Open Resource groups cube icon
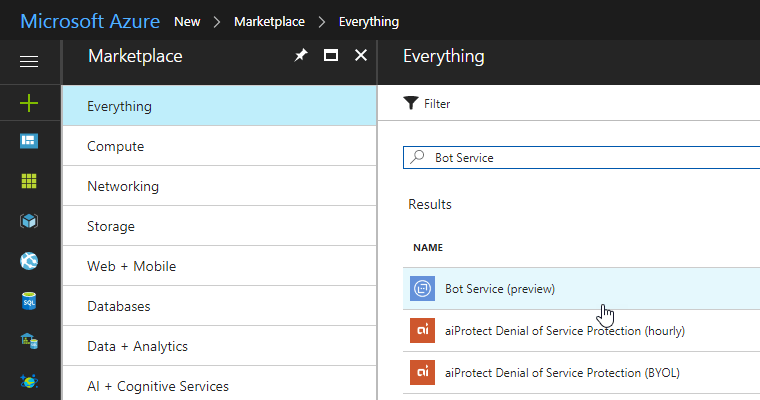This screenshot has height=400, width=760. [29, 221]
